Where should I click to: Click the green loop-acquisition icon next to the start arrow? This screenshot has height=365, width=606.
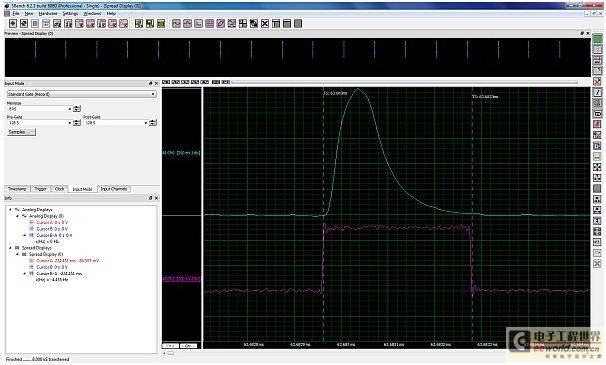(x=24, y=24)
